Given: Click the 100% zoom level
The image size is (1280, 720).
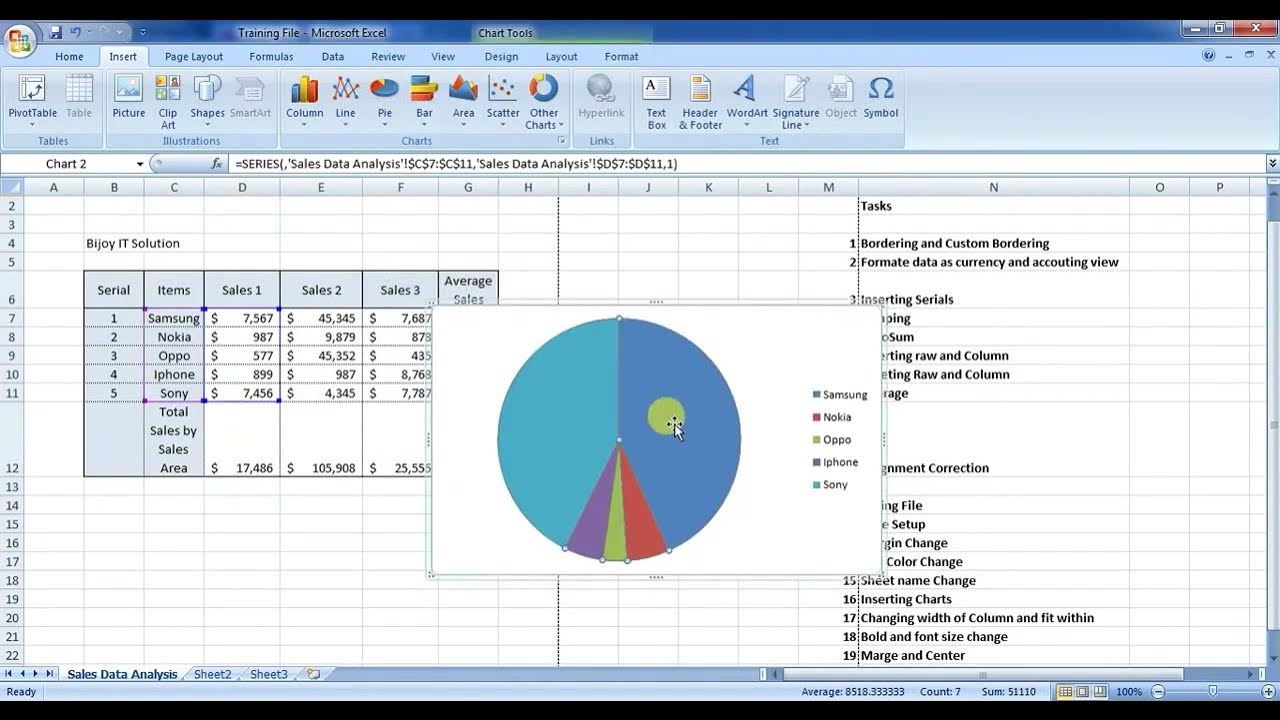Looking at the screenshot, I should click(1128, 692).
